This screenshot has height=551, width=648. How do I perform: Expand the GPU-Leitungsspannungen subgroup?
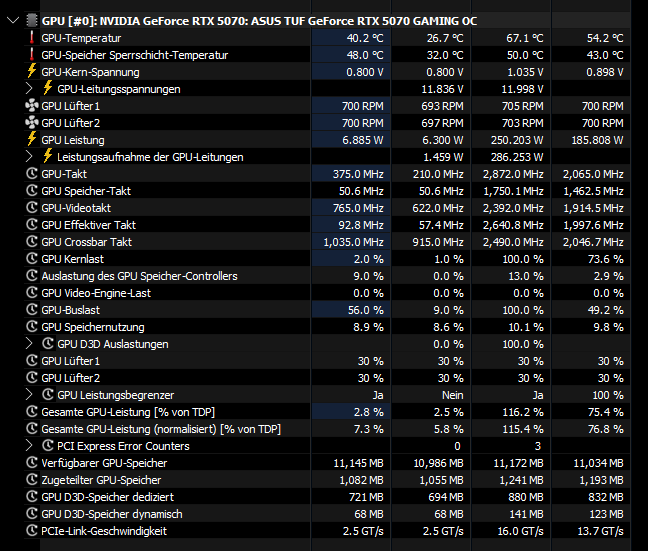[x=29, y=89]
